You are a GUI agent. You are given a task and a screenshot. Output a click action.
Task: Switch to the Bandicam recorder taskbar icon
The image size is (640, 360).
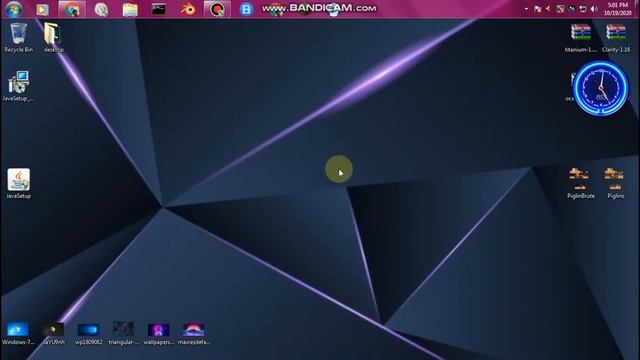(217, 9)
